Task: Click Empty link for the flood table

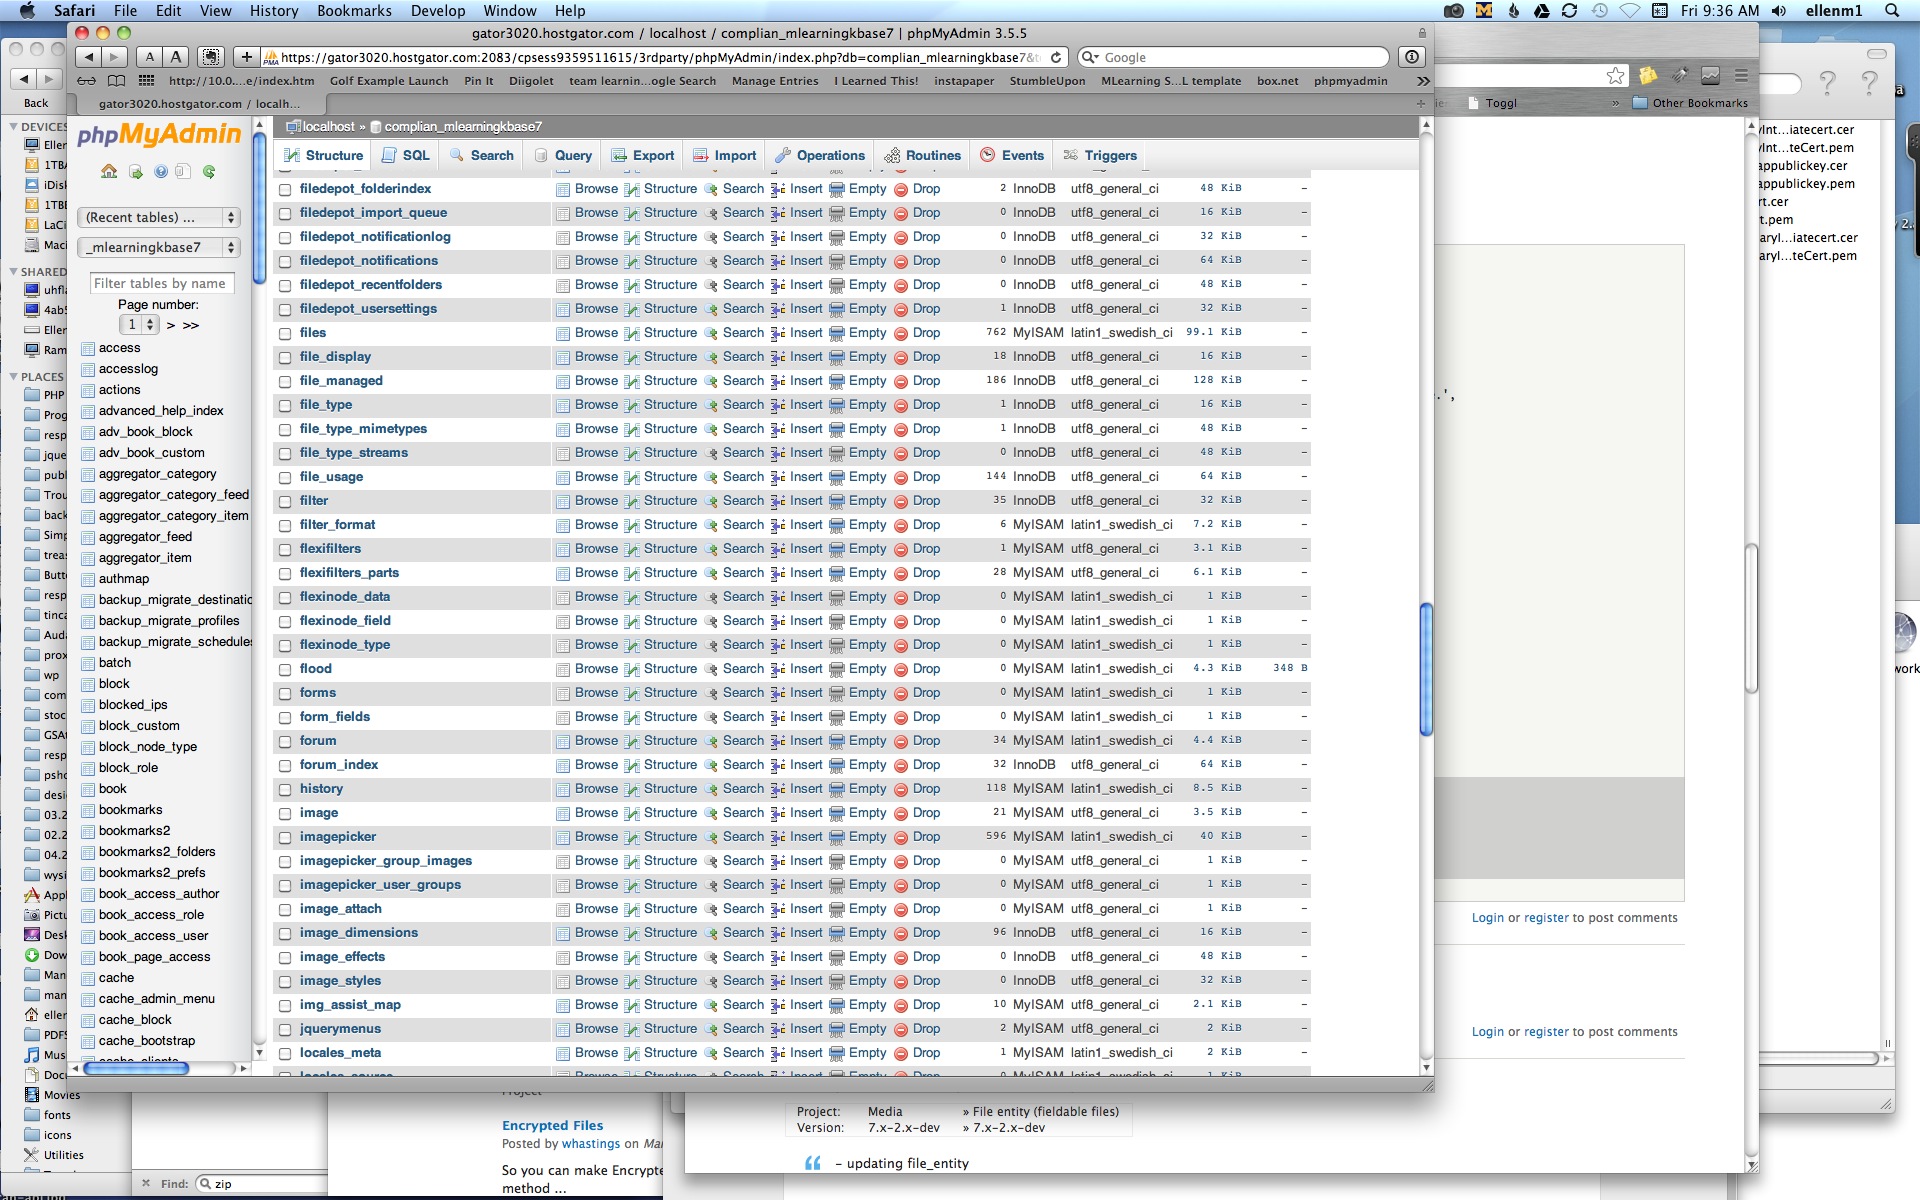Action: pyautogui.click(x=867, y=669)
